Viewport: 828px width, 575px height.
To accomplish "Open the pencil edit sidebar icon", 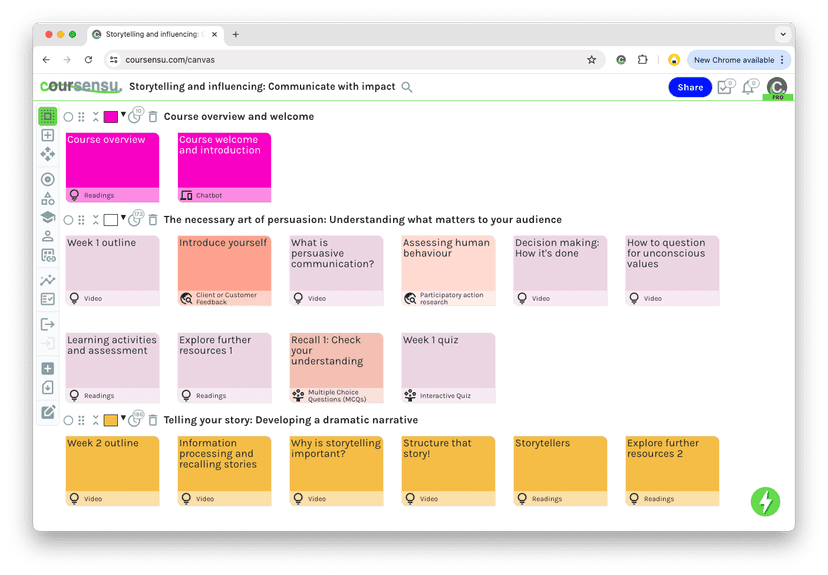I will [x=48, y=412].
